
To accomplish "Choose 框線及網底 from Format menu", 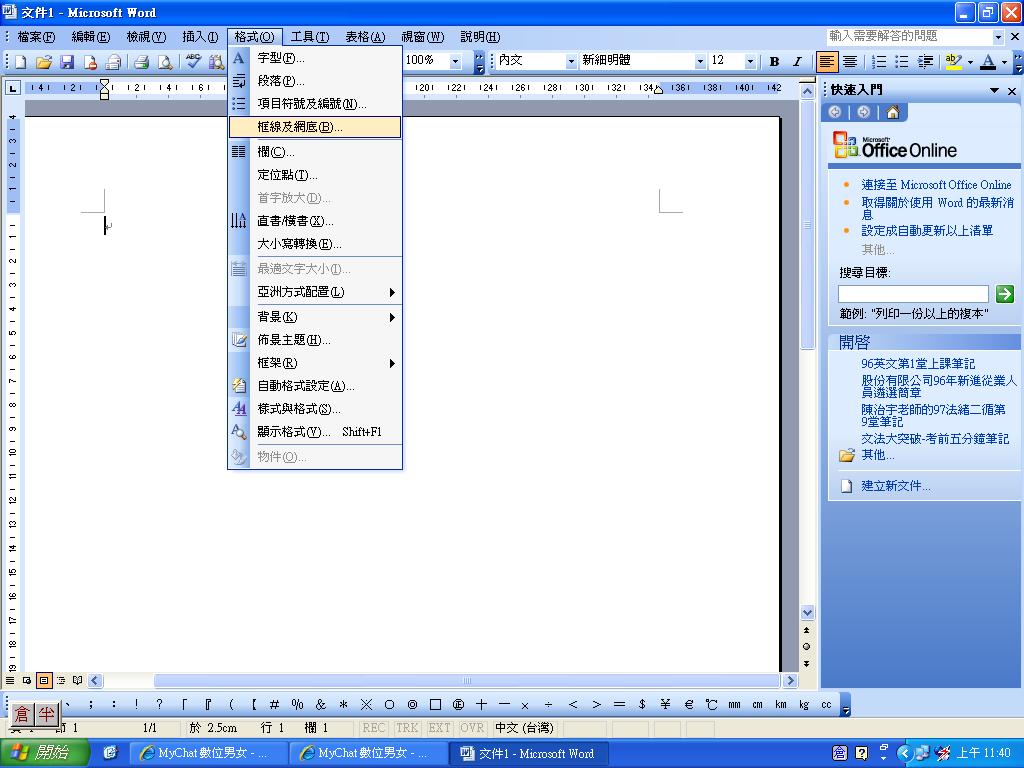I will (315, 127).
